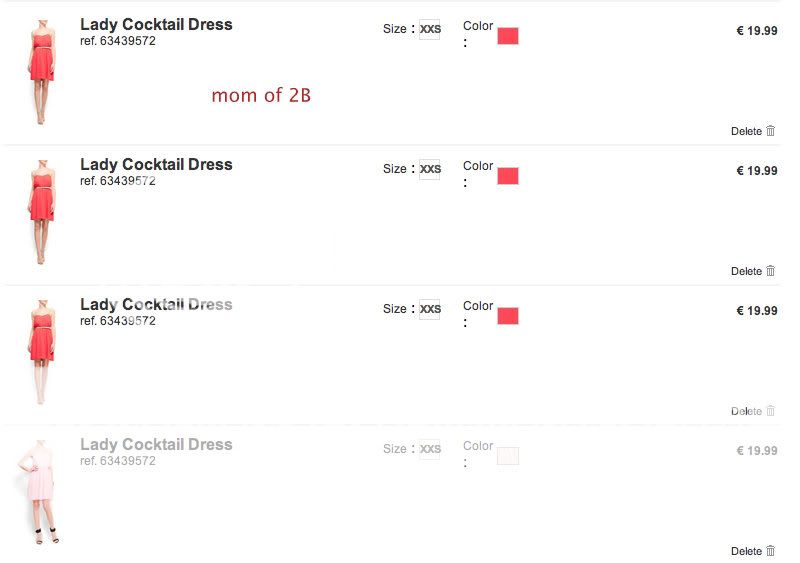Screen dimensions: 800x563
Task: Select the XXS size box in the first row
Action: (430, 30)
